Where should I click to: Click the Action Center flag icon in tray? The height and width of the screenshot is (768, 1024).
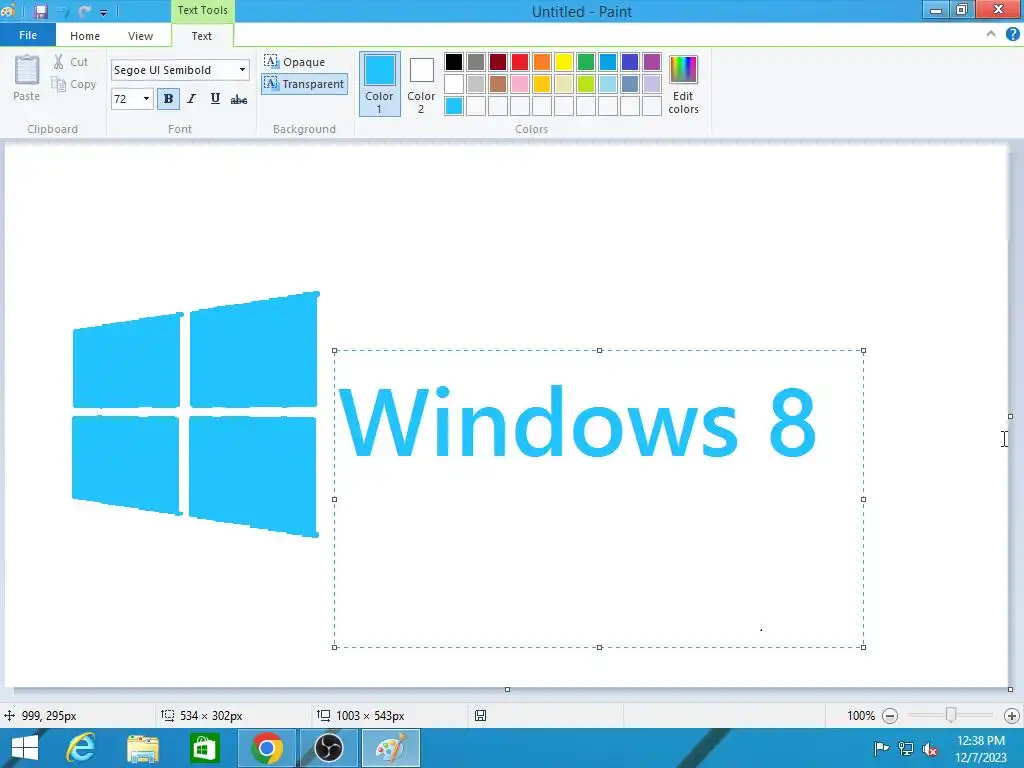pos(881,748)
